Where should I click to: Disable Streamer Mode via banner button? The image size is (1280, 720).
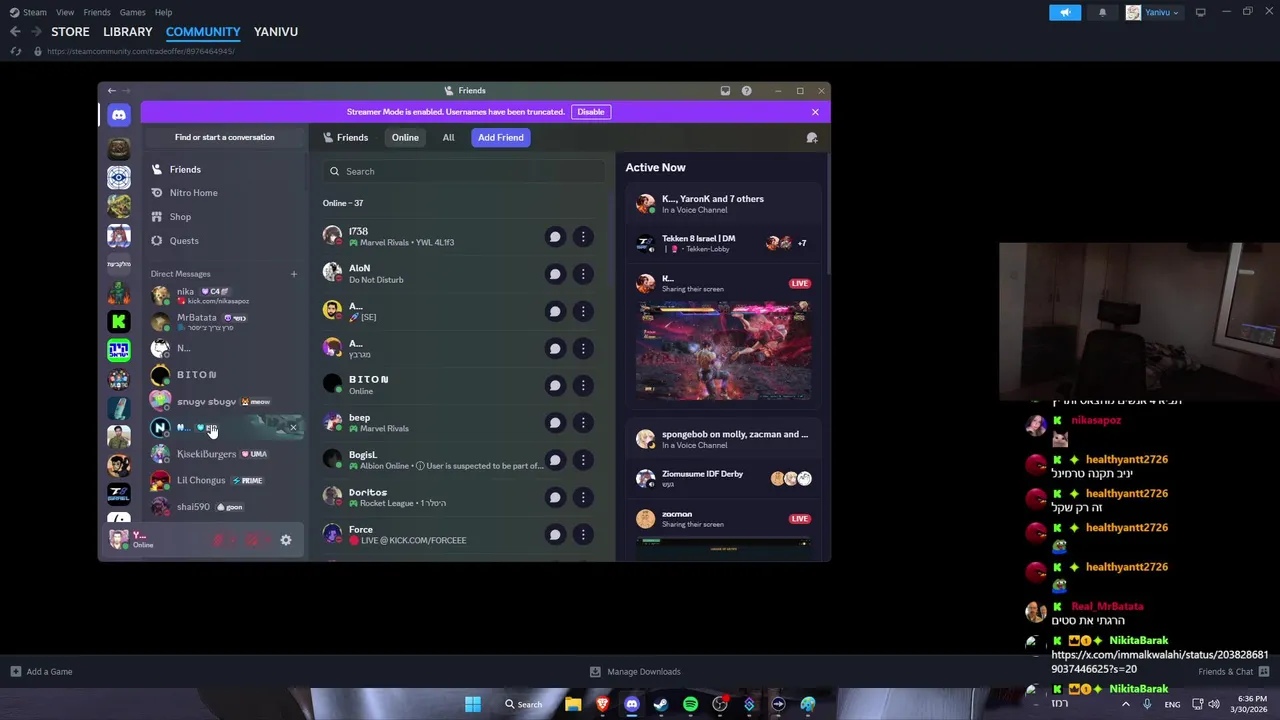point(591,112)
